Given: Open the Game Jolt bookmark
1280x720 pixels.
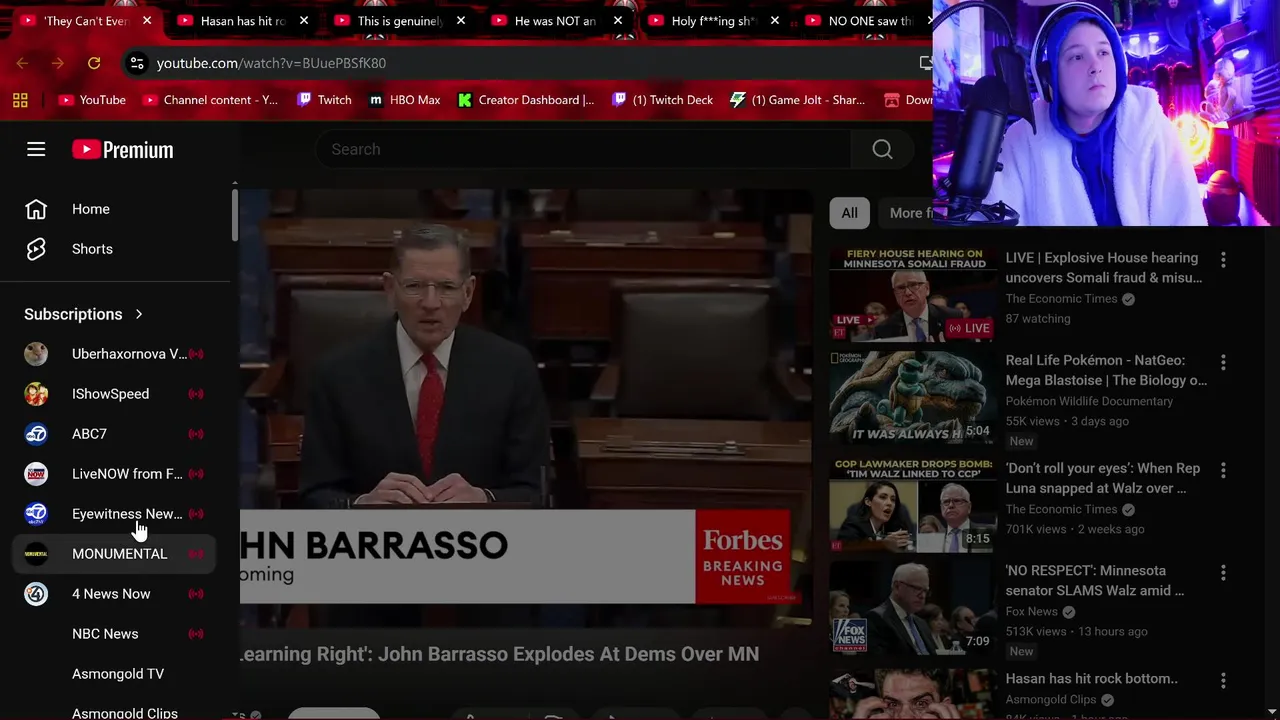Looking at the screenshot, I should (798, 100).
